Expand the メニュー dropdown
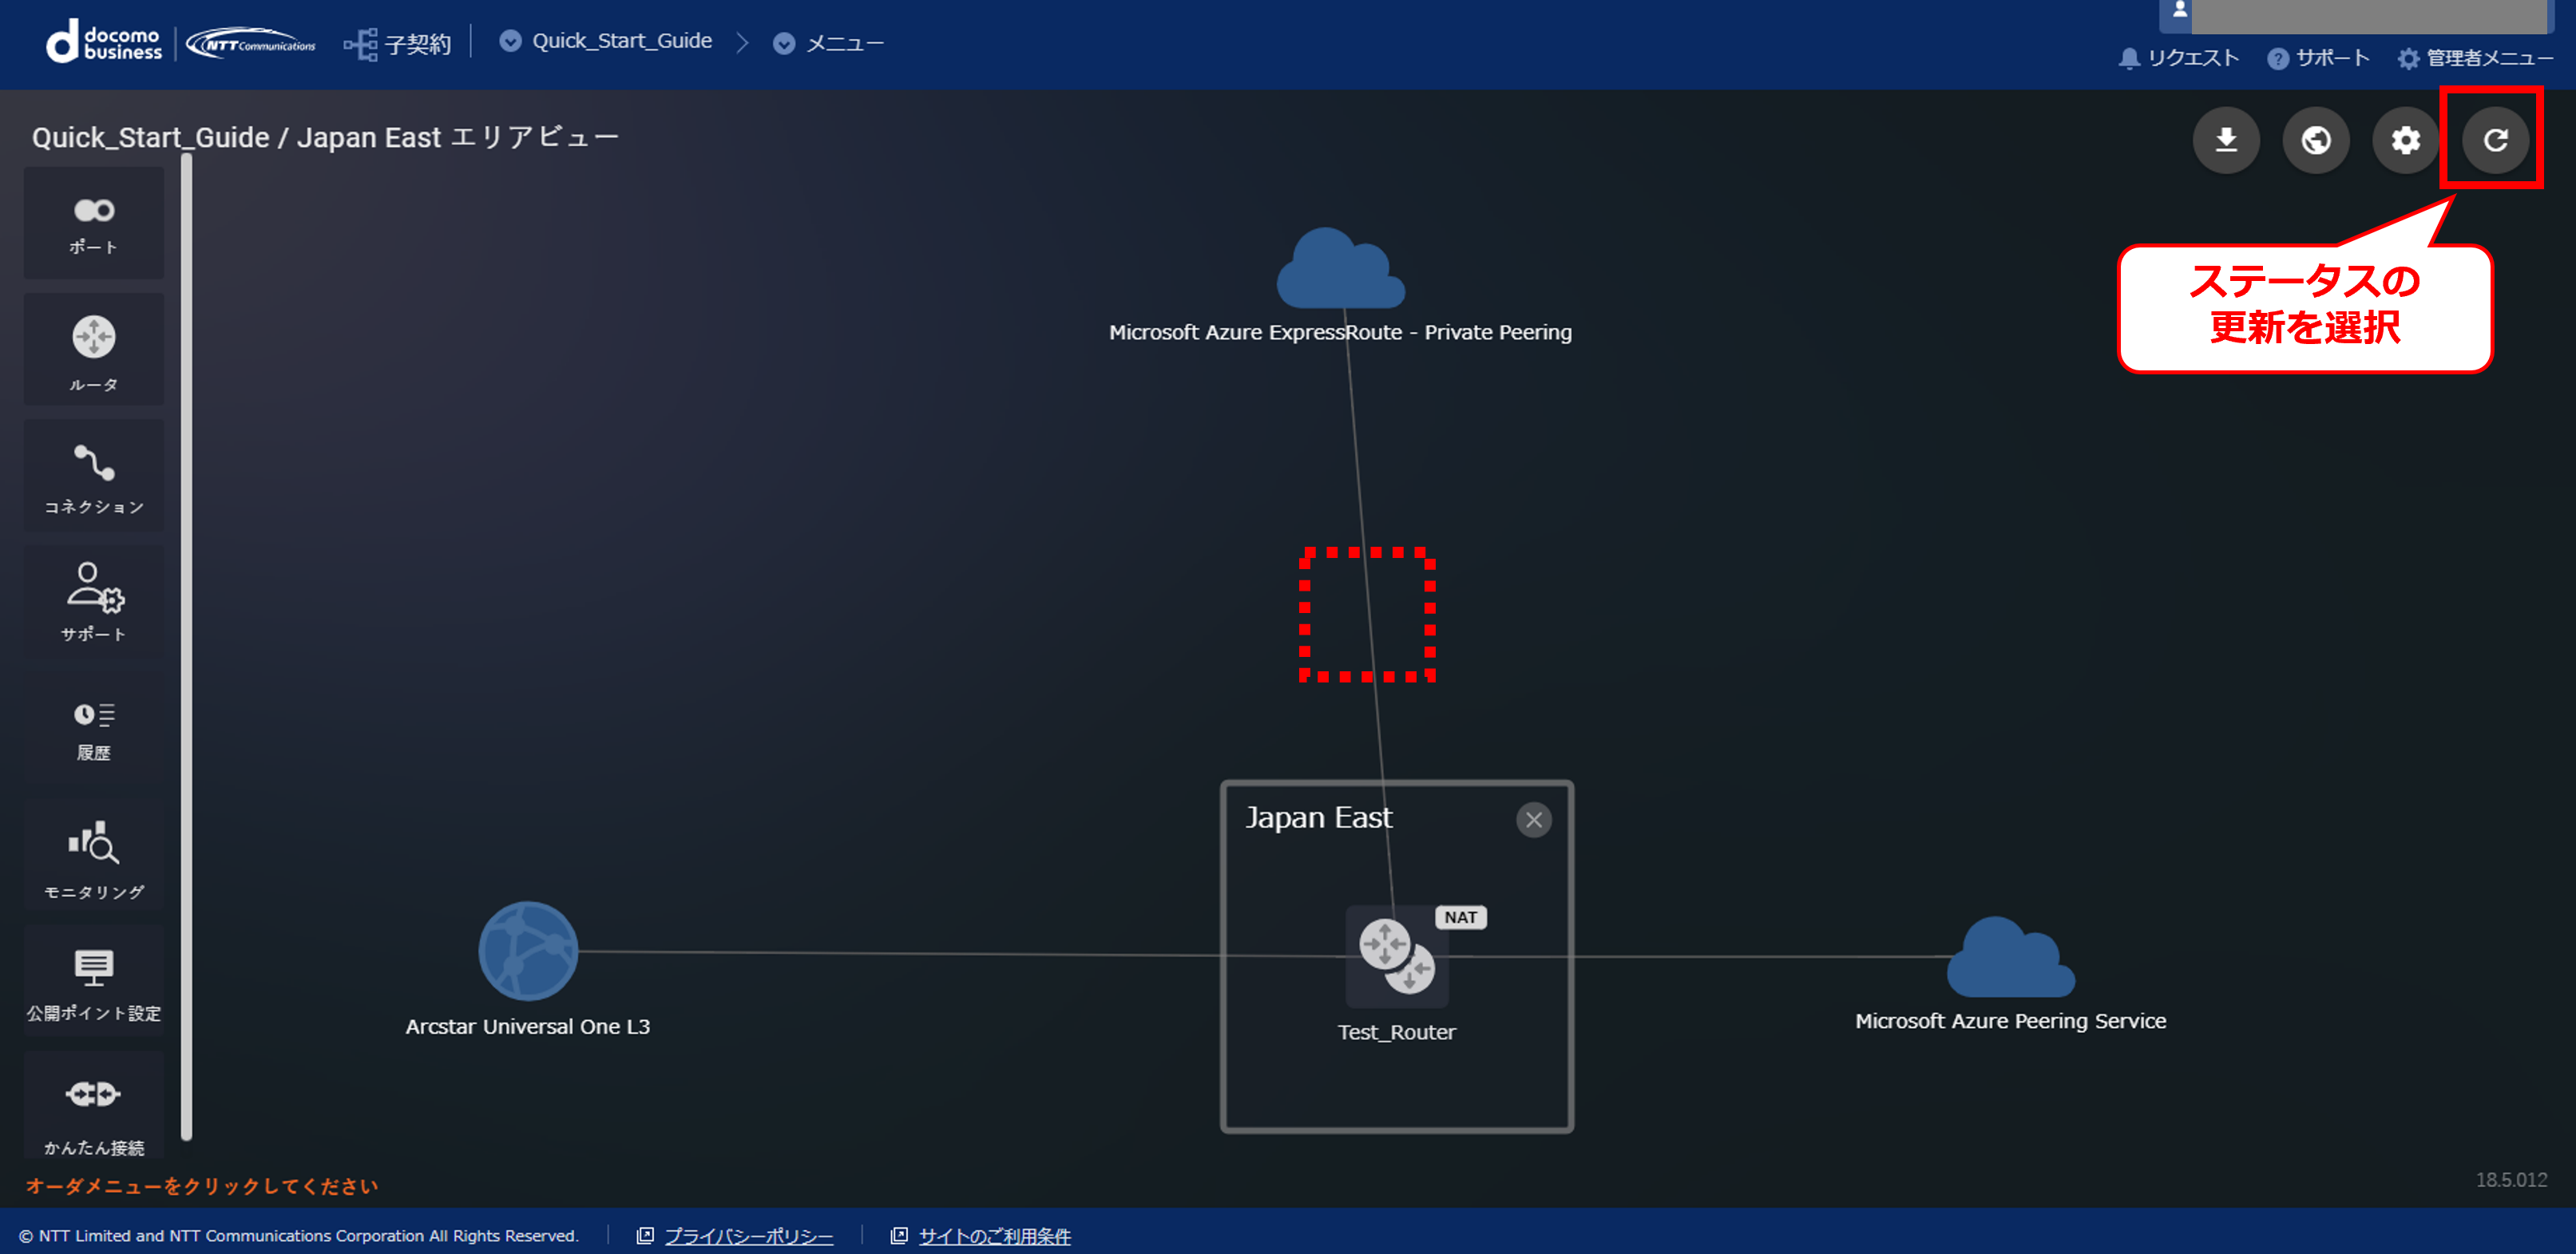 coord(829,43)
